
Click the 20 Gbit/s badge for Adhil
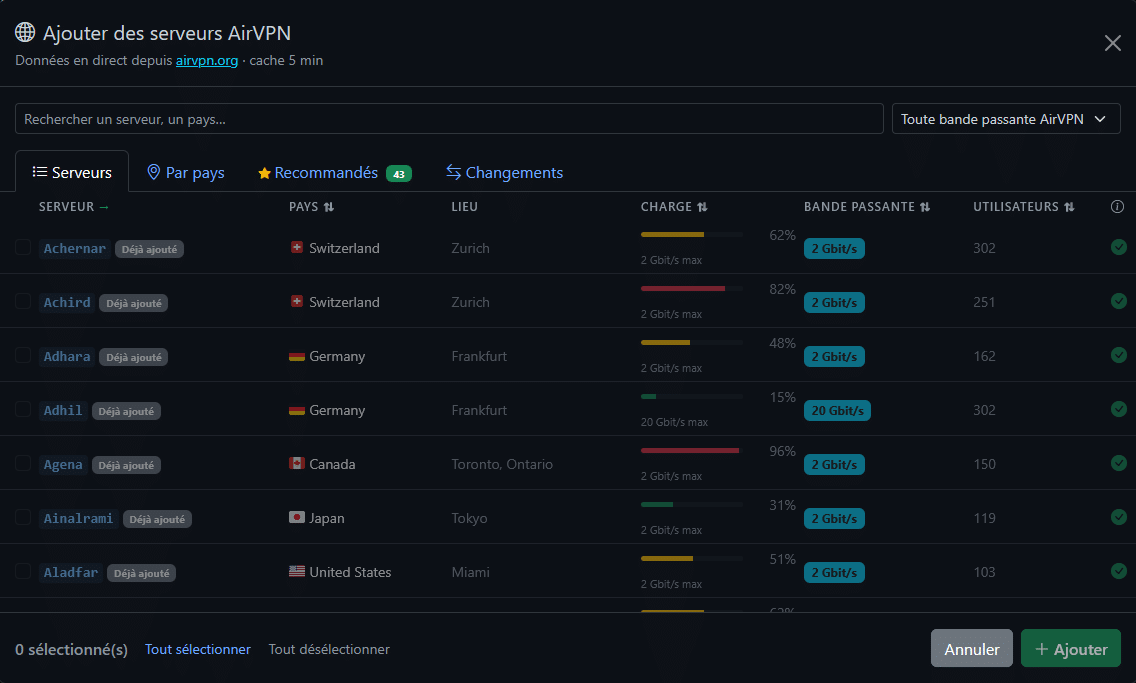coord(837,411)
